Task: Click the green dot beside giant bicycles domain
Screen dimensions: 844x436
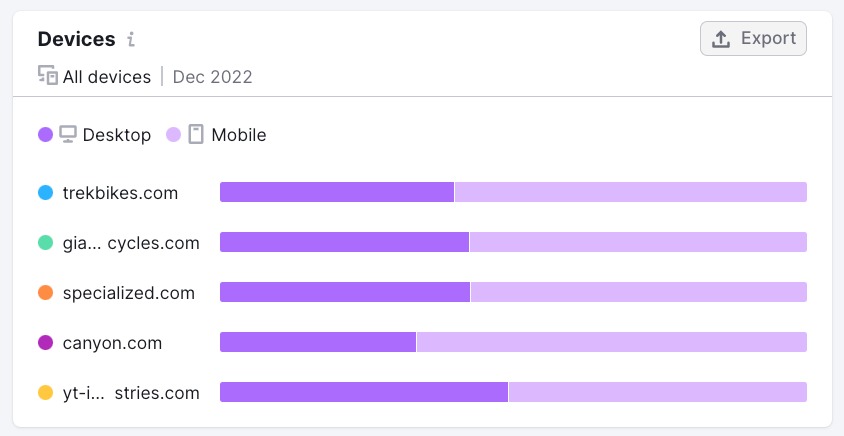Action: [x=45, y=242]
